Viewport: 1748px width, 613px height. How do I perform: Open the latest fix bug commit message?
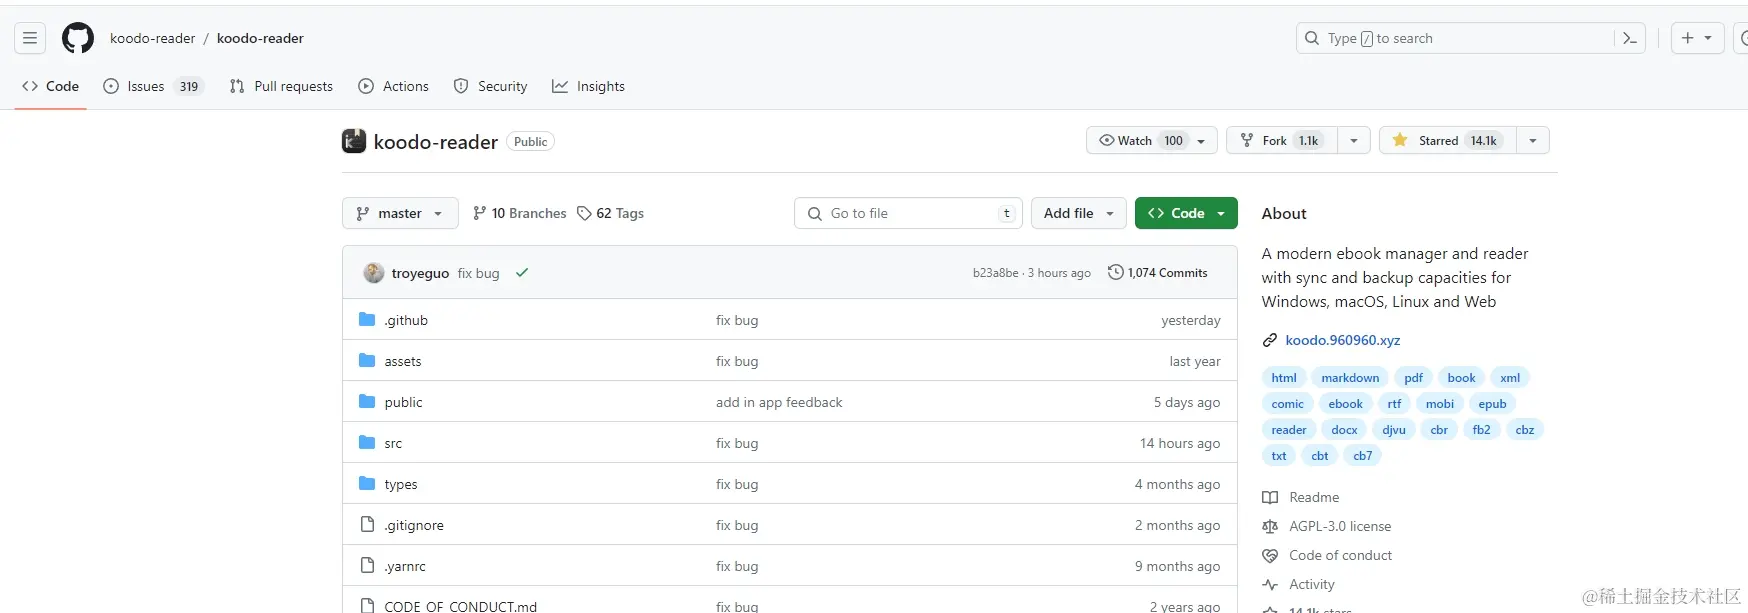pyautogui.click(x=478, y=273)
